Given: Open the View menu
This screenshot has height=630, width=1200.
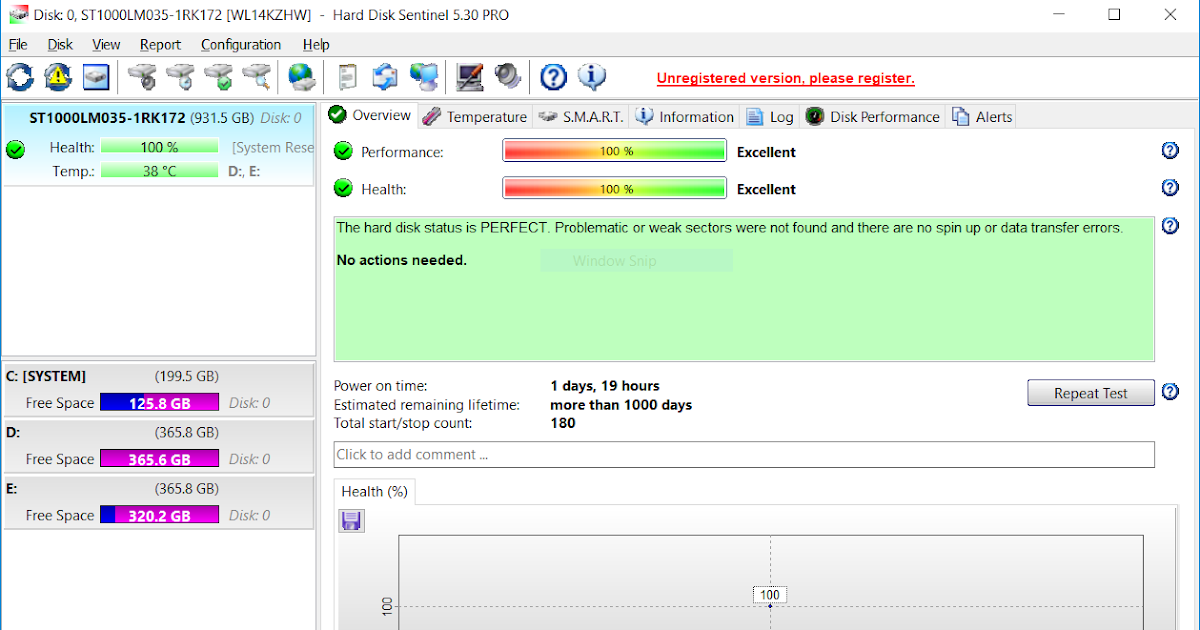Looking at the screenshot, I should 106,44.
